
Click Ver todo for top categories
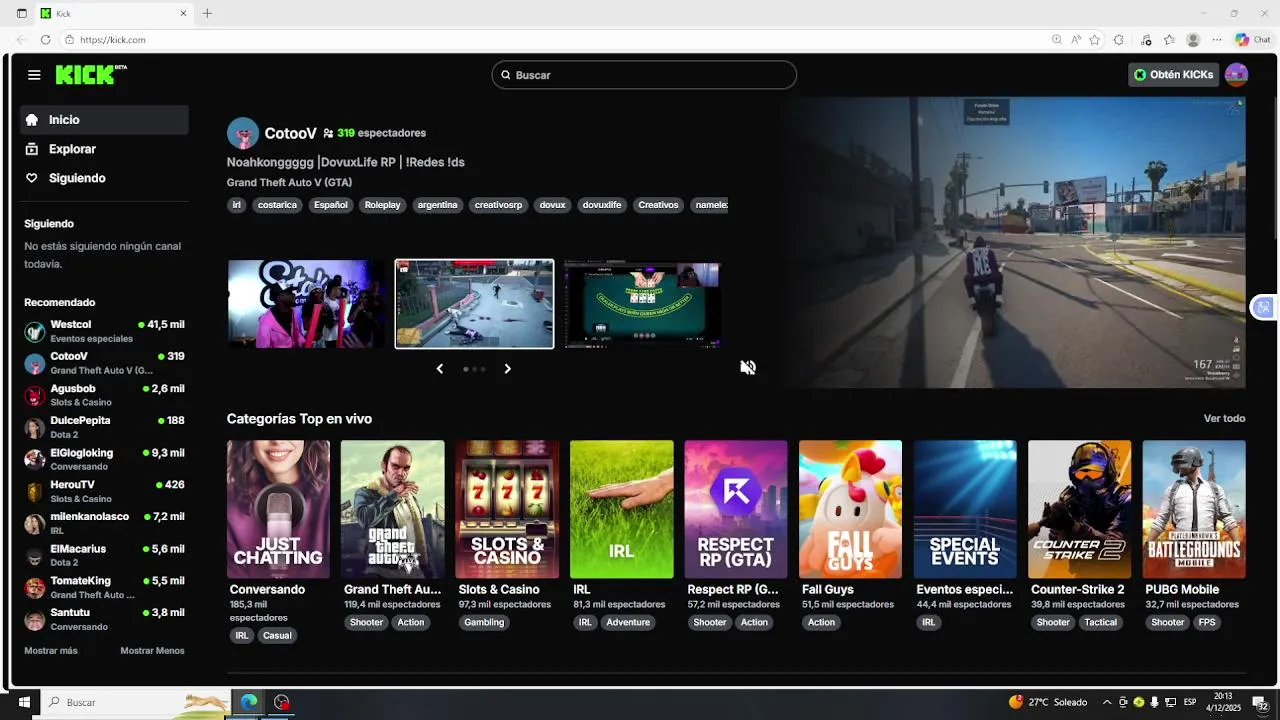1224,419
